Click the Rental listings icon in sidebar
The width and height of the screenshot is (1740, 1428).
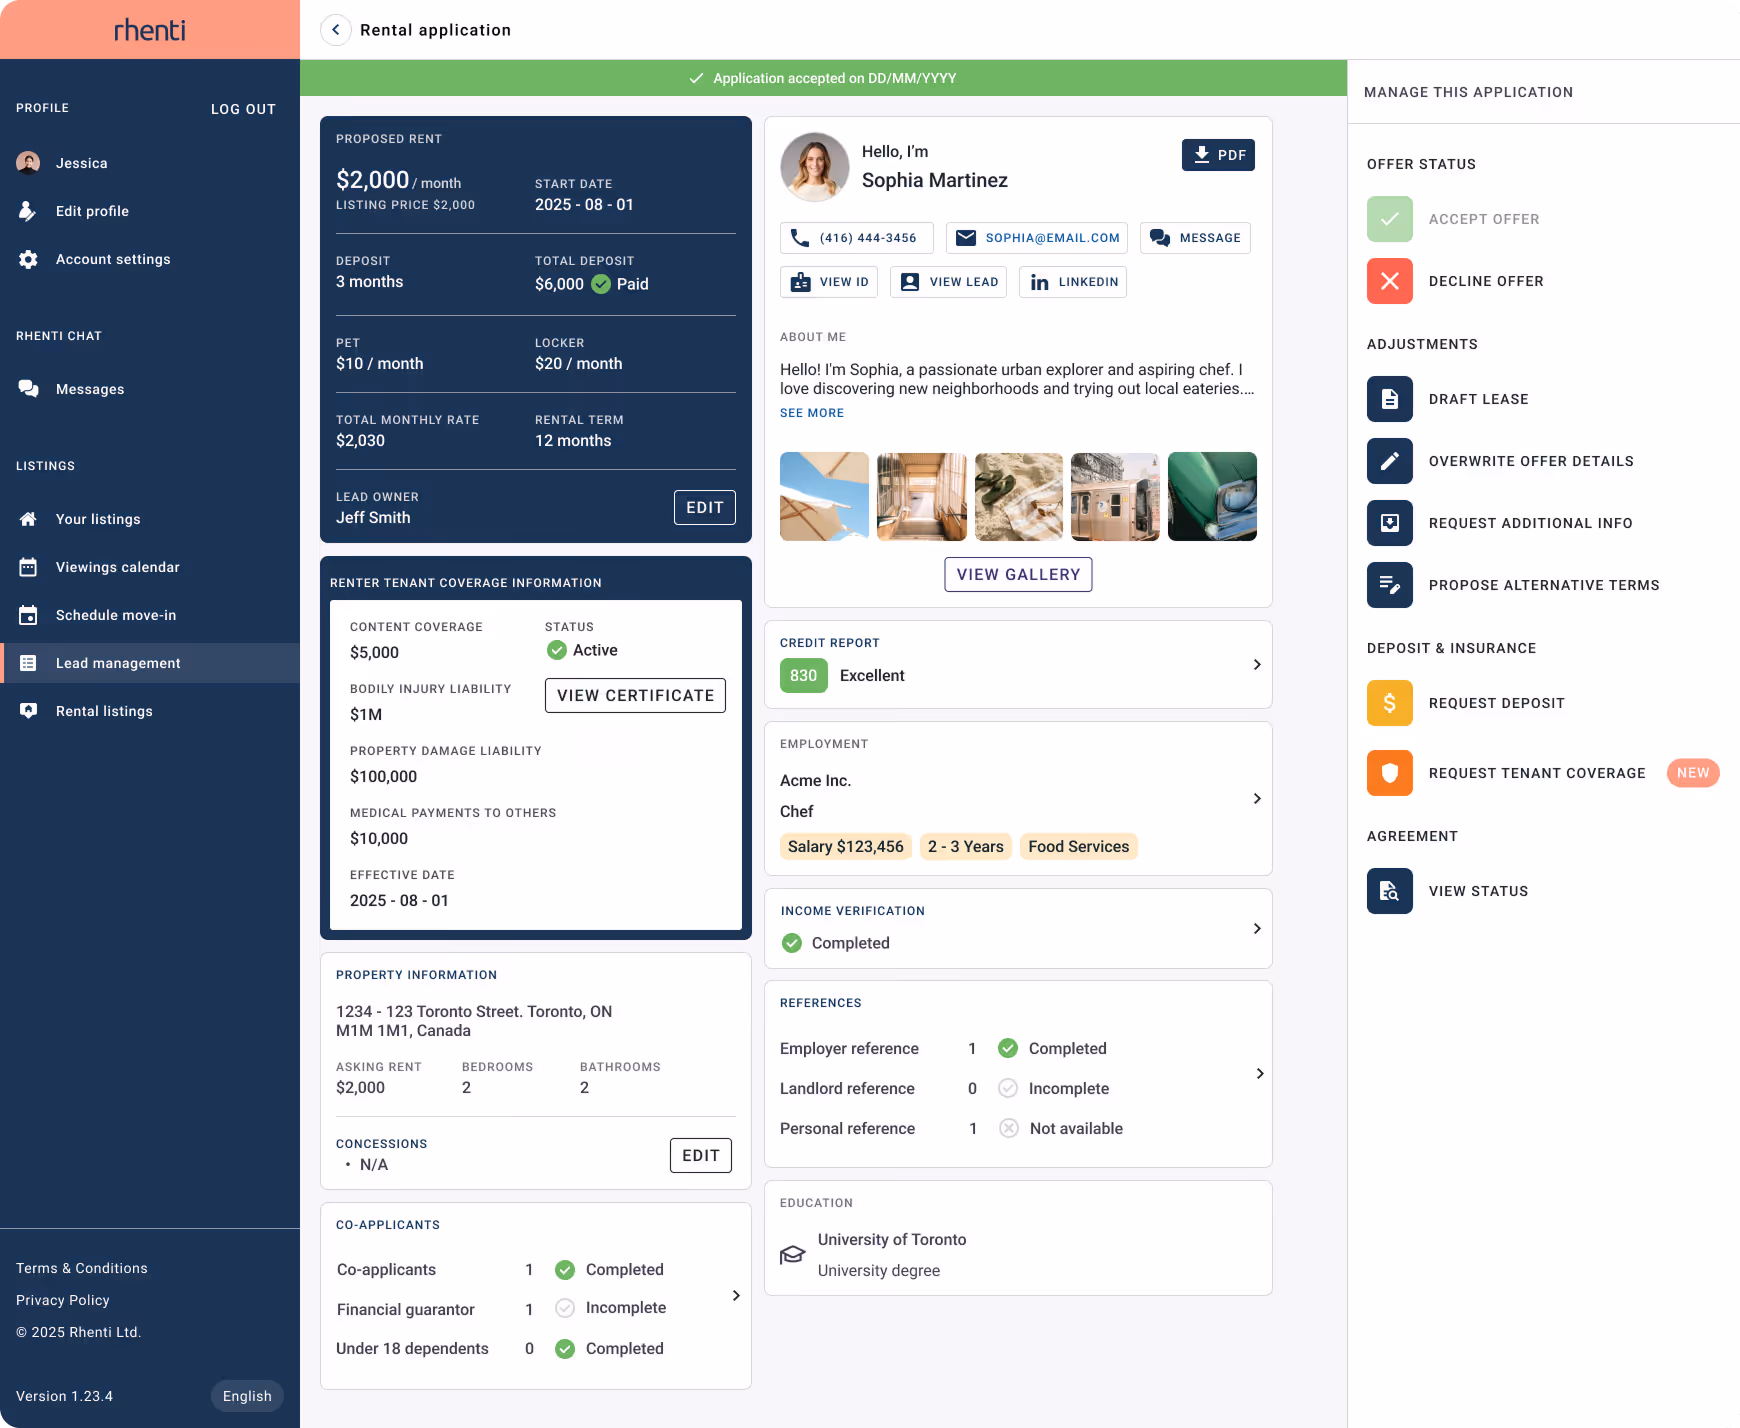click(x=28, y=711)
